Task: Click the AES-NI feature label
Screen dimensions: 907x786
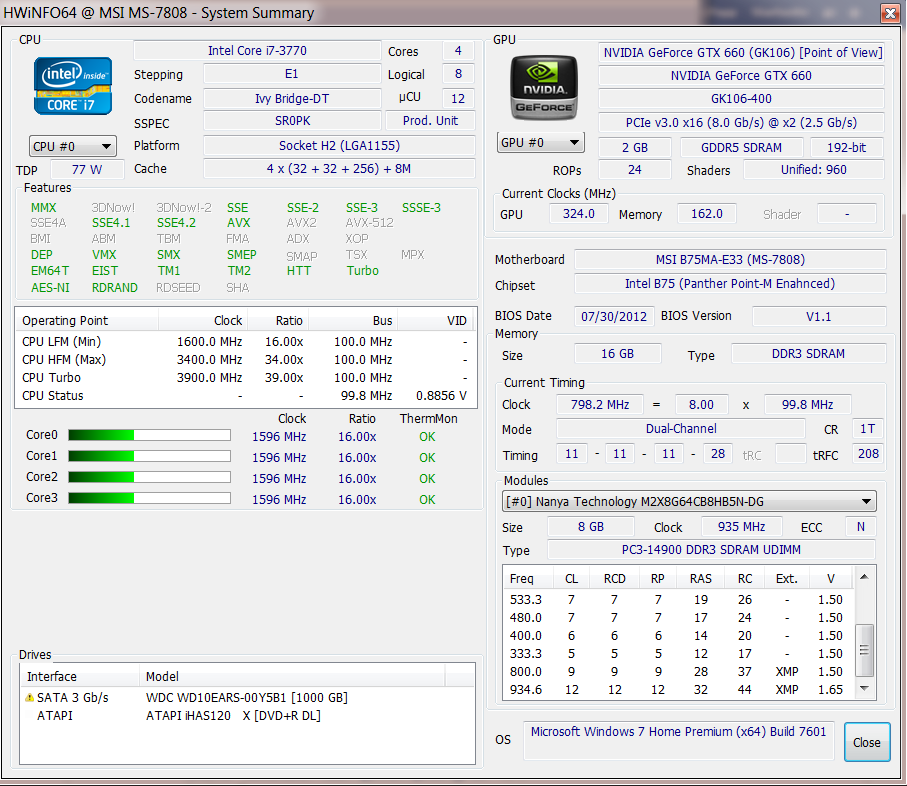Action: (50, 287)
